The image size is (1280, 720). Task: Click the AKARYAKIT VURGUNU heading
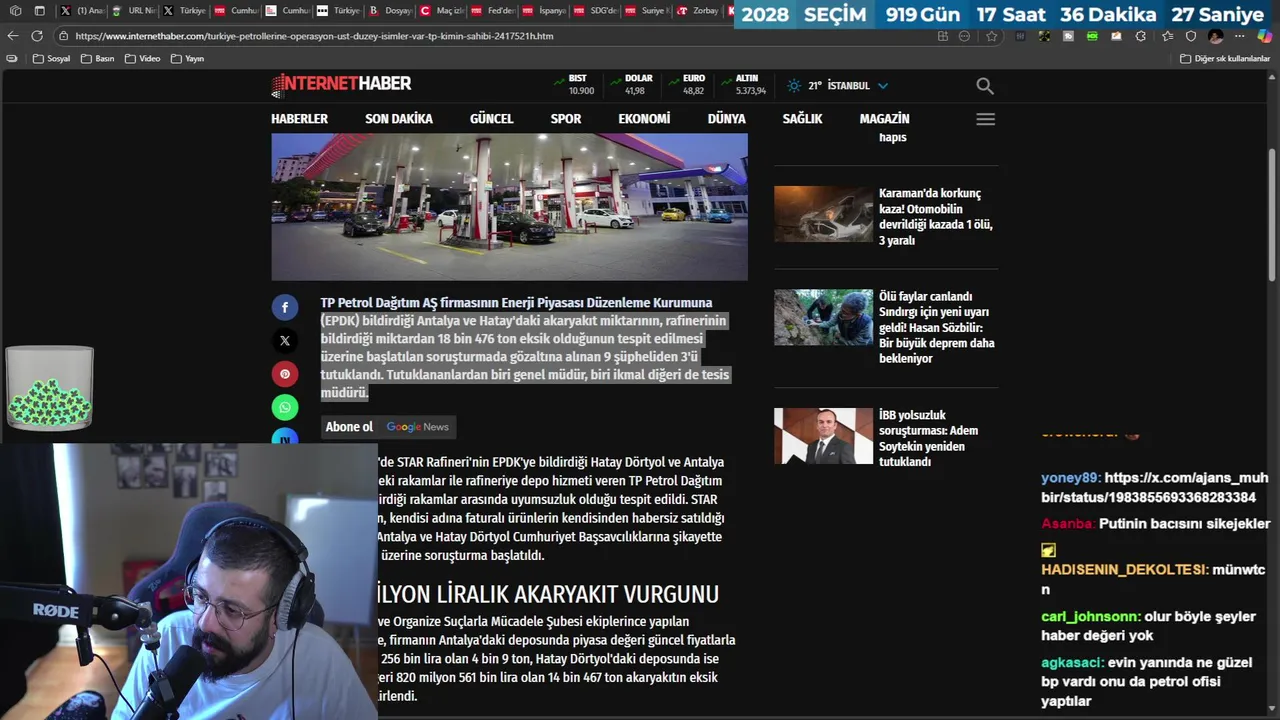(x=548, y=594)
